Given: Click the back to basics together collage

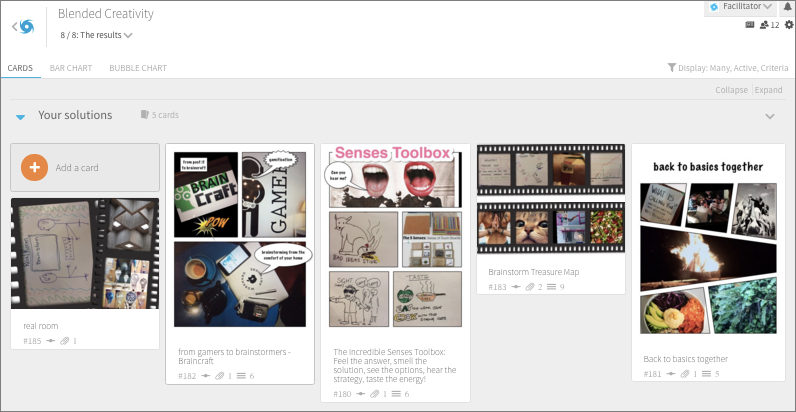Looking at the screenshot, I should [708, 246].
